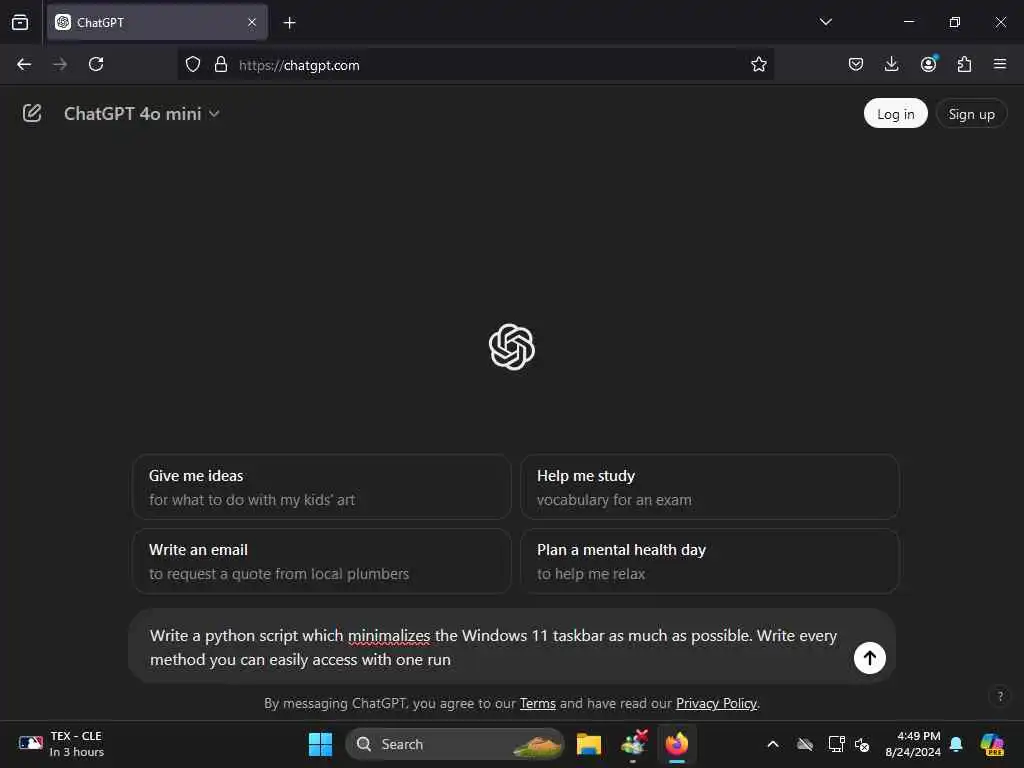Open the ChatGPT 4o mini model dropdown
Image resolution: width=1024 pixels, height=768 pixels.
click(141, 114)
